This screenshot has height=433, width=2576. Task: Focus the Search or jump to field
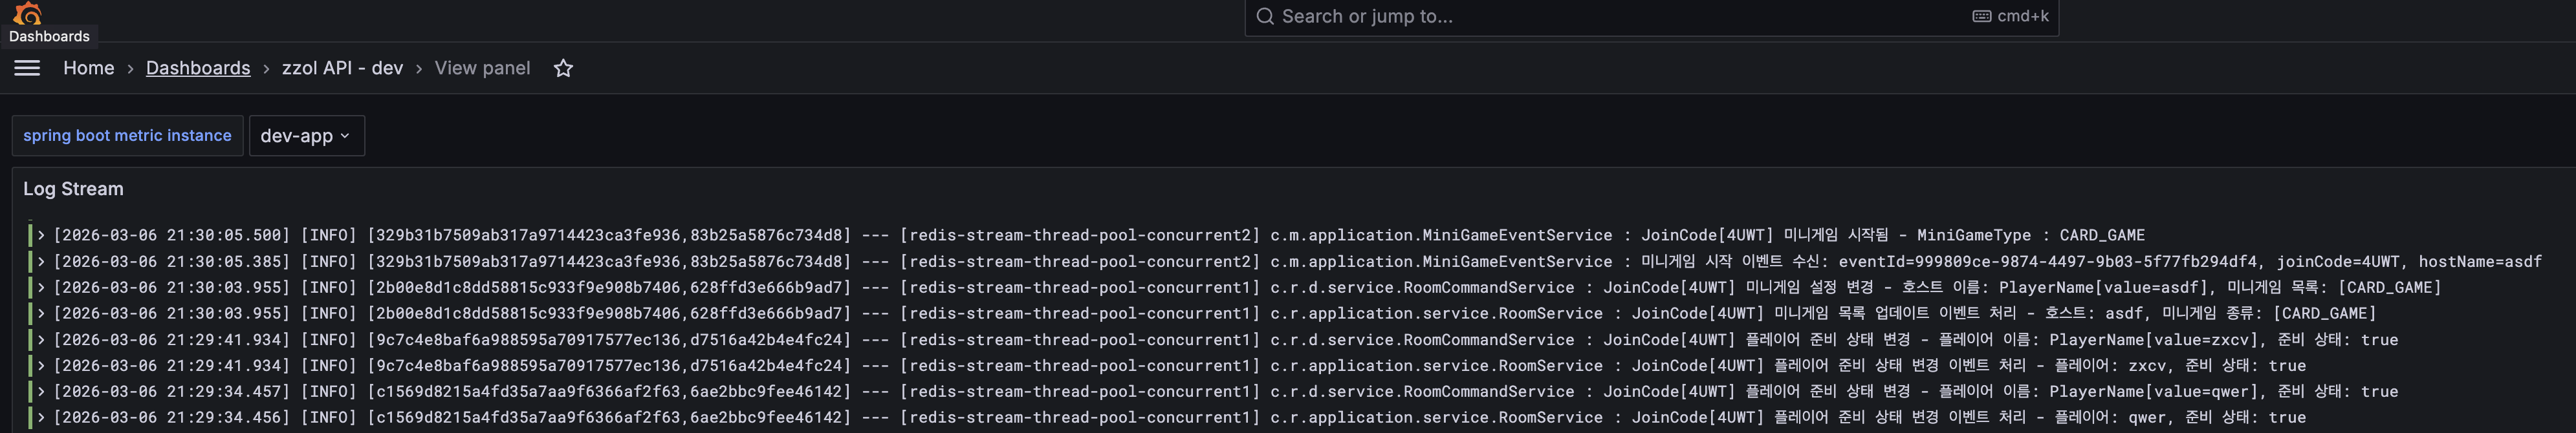(x=1600, y=16)
